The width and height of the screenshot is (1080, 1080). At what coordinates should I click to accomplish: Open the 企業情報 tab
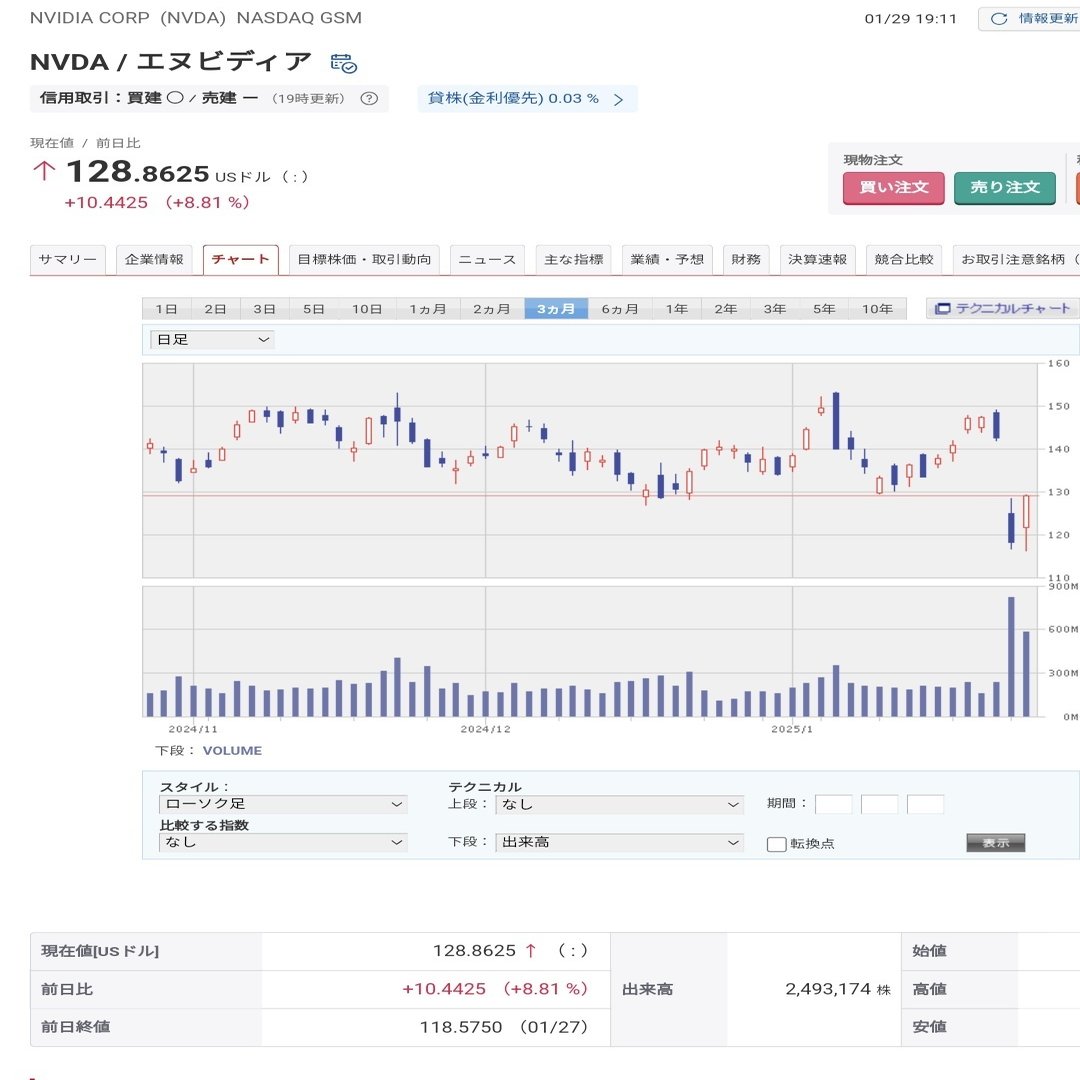tap(154, 260)
